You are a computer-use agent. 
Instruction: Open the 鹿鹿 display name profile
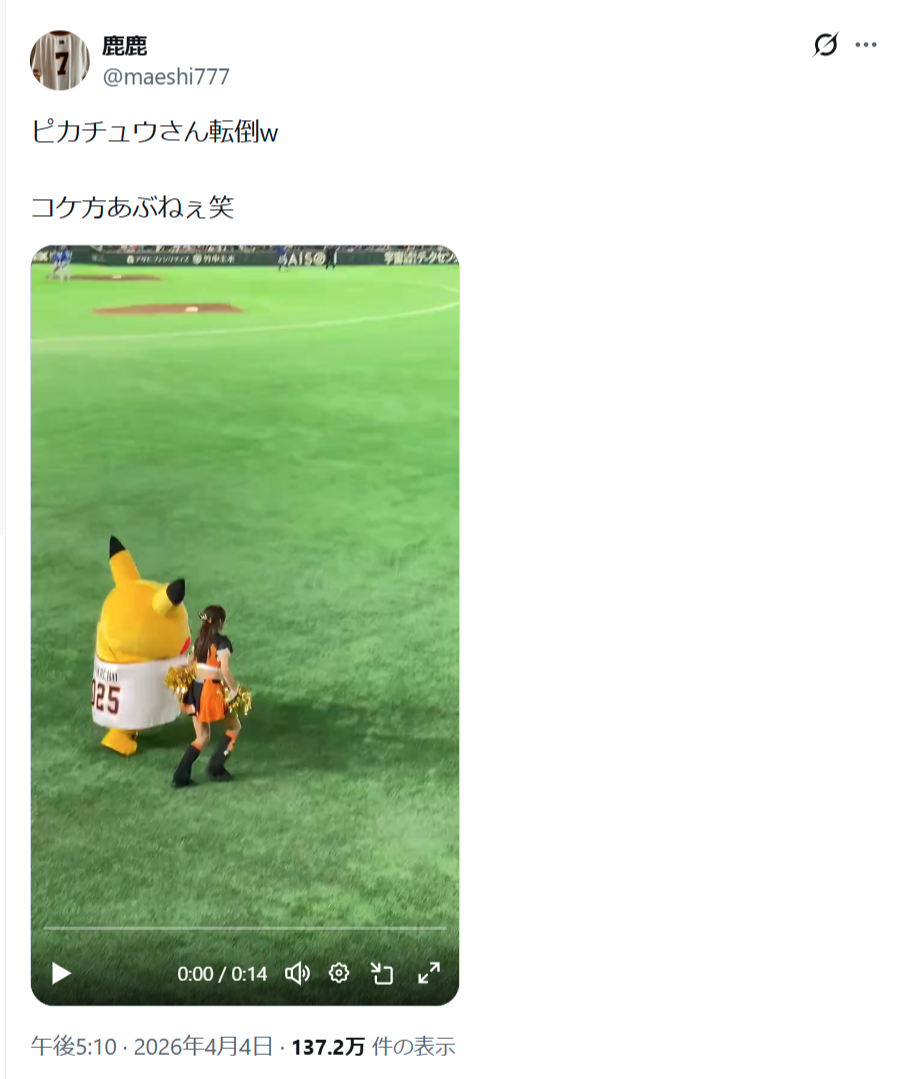(x=125, y=45)
